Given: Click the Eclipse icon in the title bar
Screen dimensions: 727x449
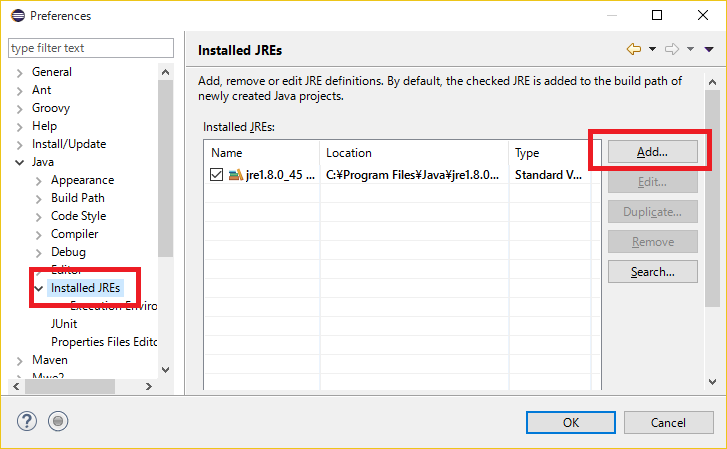Looking at the screenshot, I should (x=18, y=15).
